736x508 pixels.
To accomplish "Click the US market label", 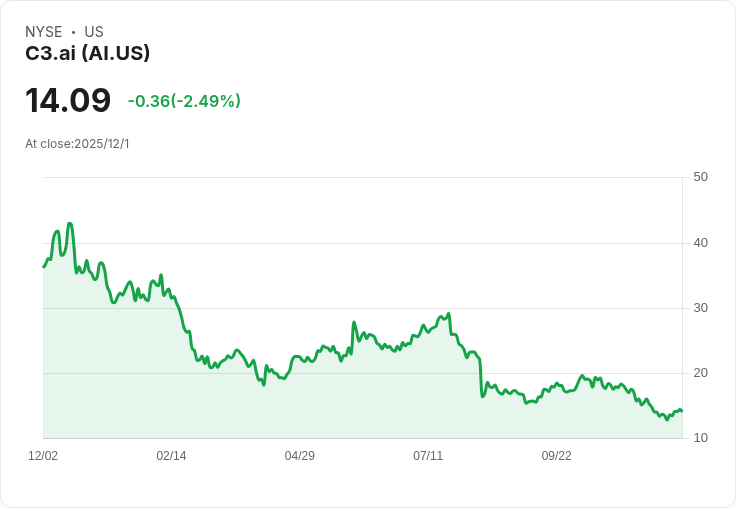I will 94,32.
